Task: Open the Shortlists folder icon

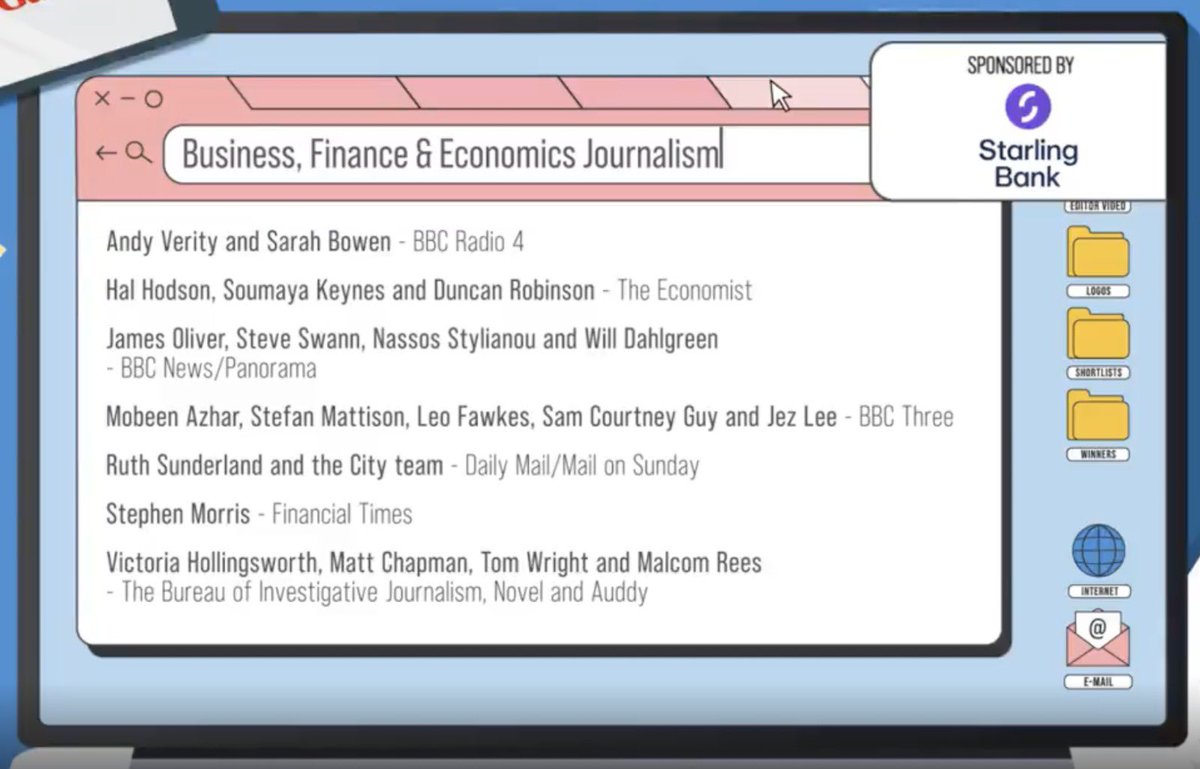Action: click(x=1098, y=334)
